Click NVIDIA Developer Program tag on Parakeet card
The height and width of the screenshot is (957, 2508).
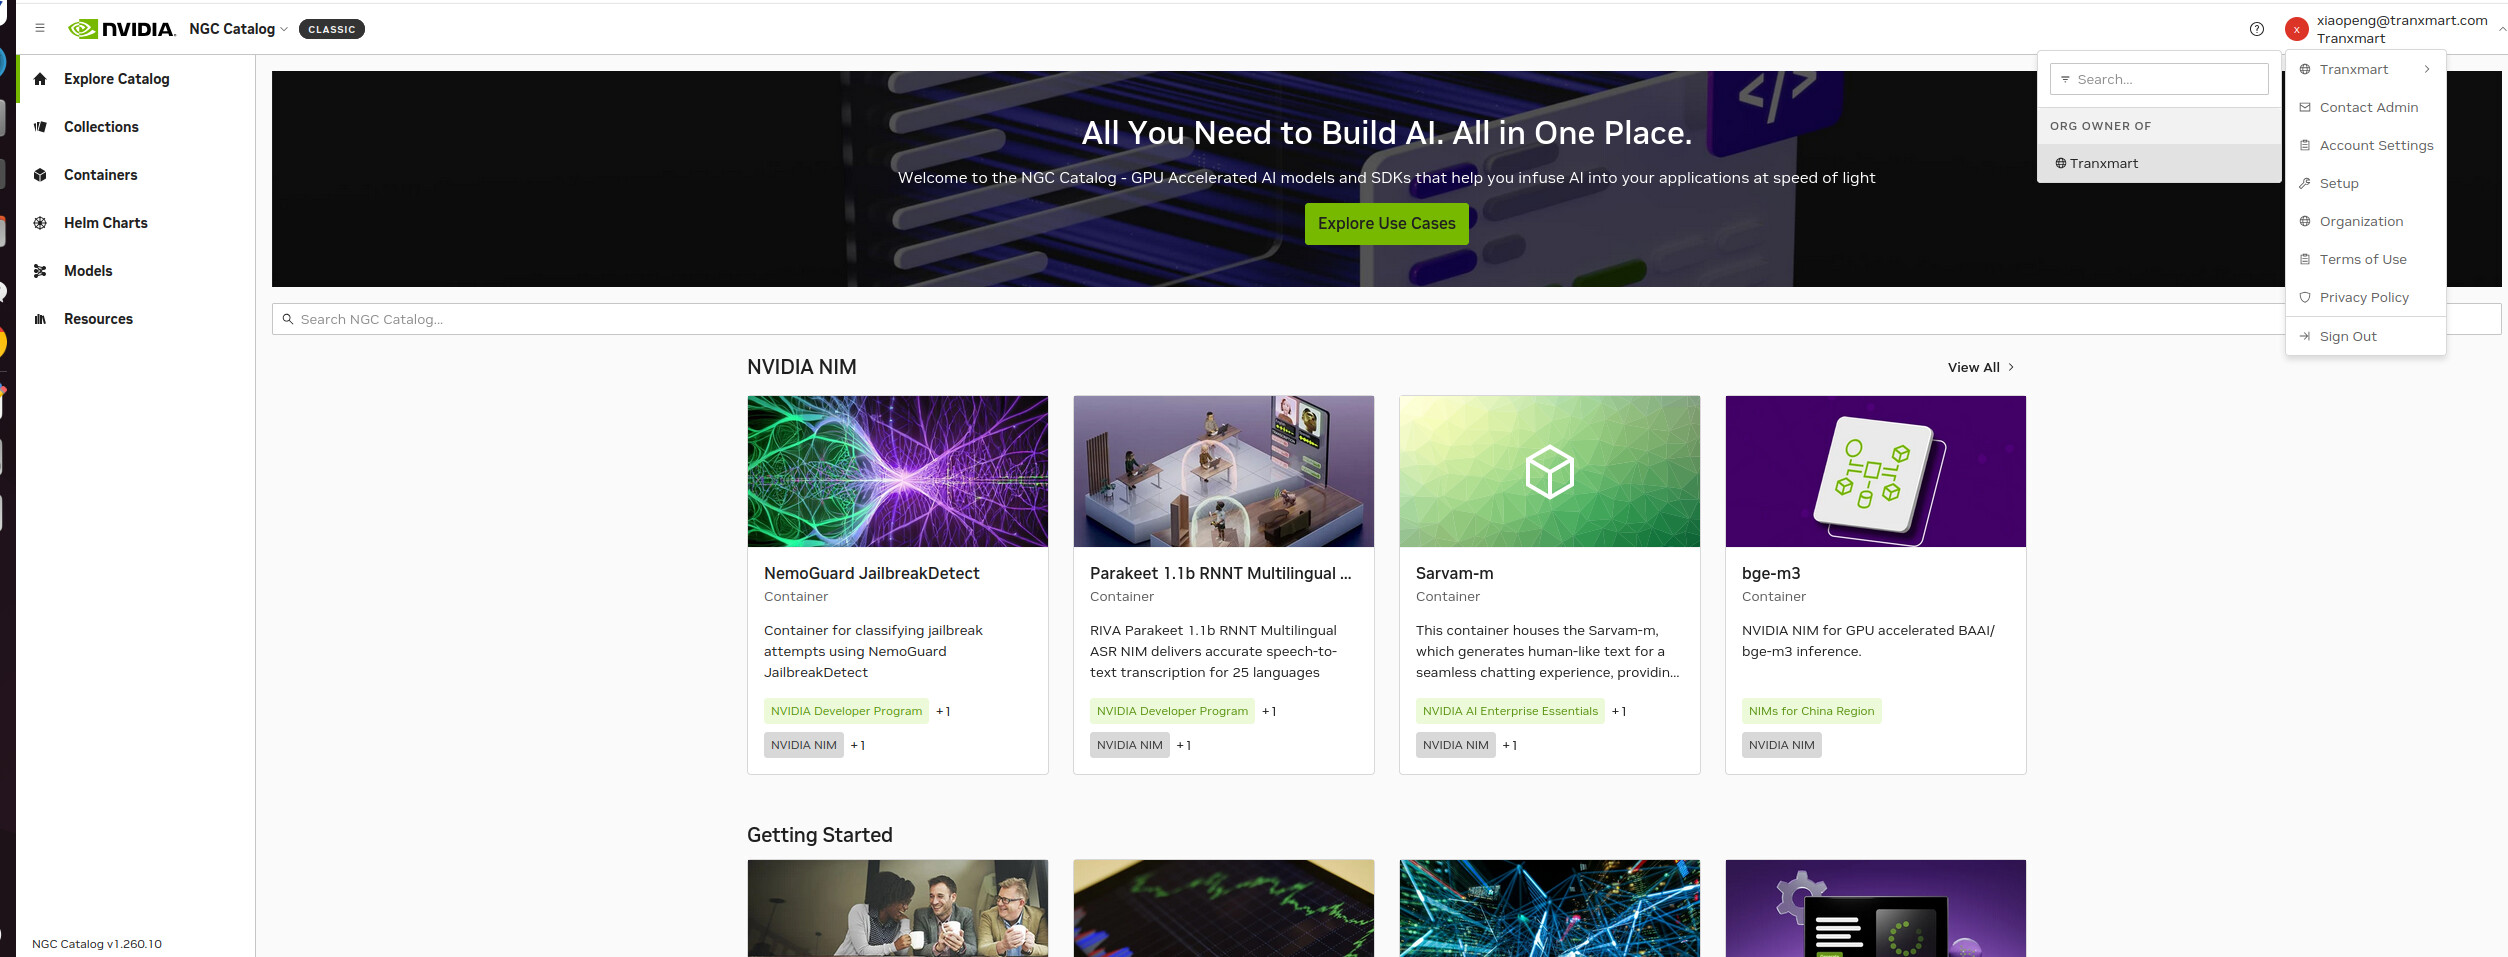[x=1172, y=711]
